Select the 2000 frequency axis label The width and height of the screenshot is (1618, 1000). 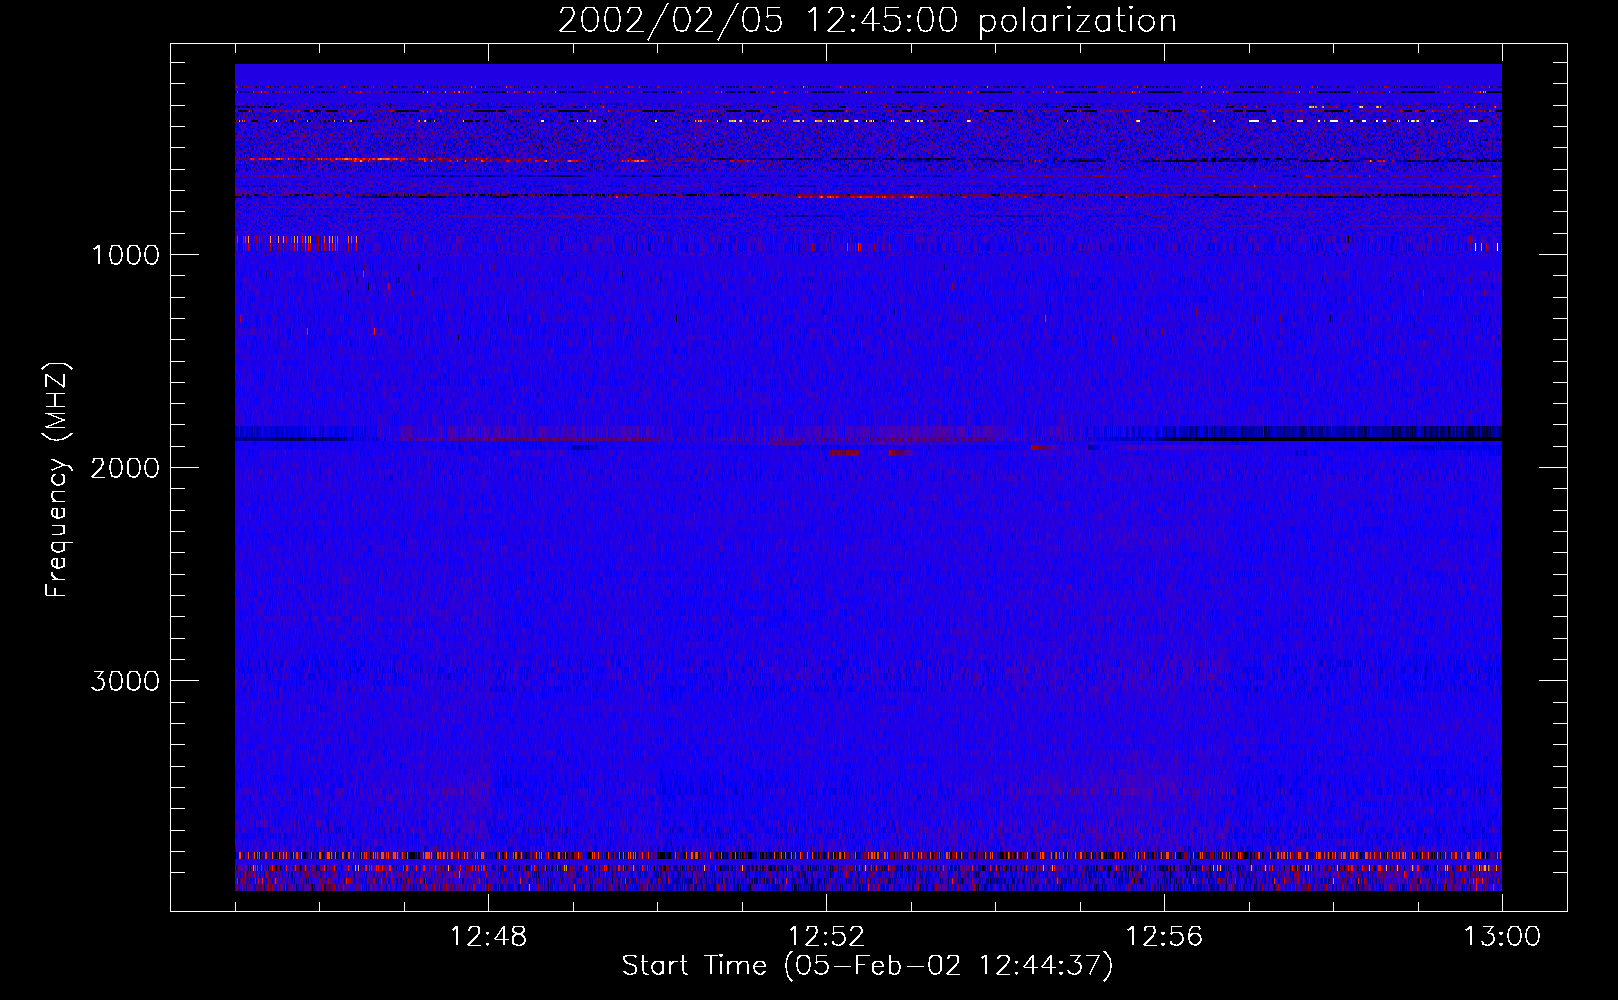click(x=125, y=468)
